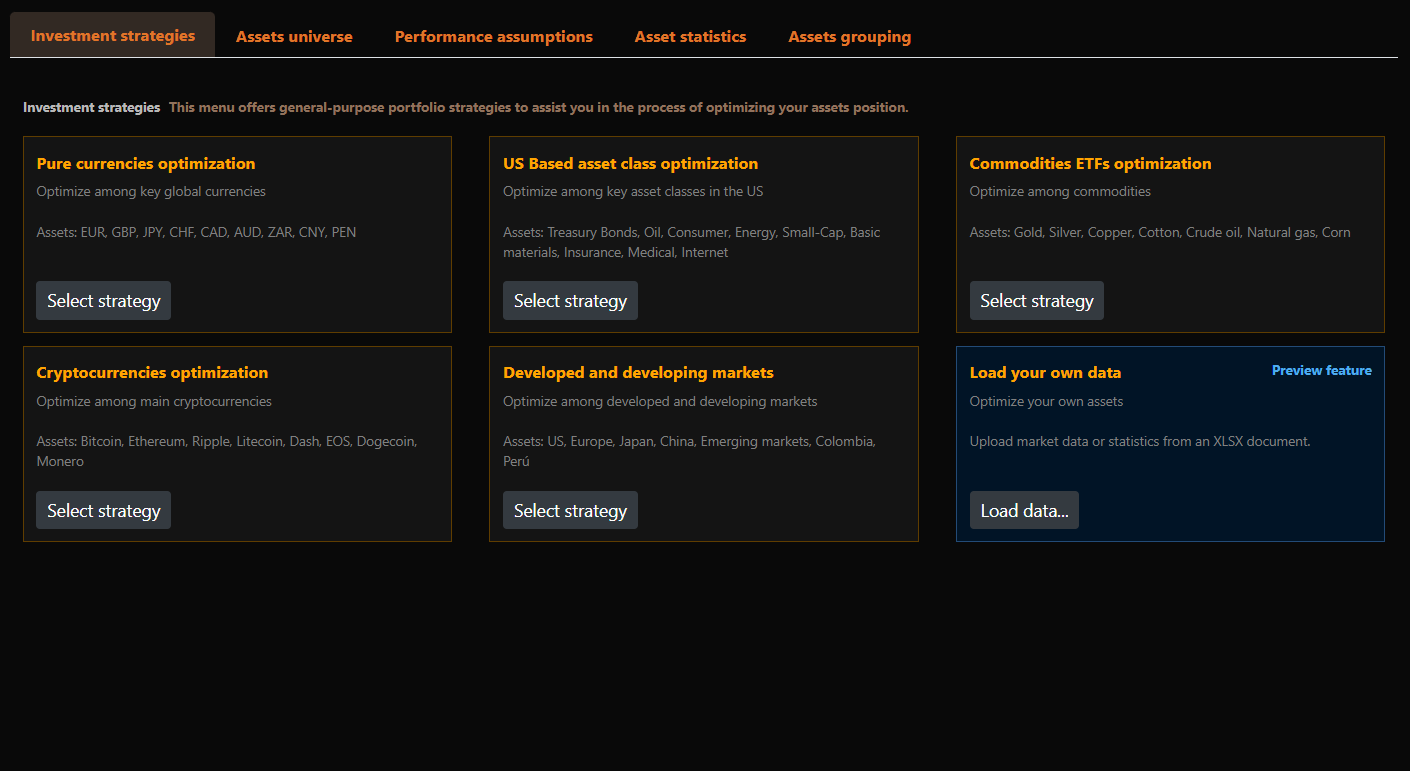The width and height of the screenshot is (1410, 771).
Task: Go to the Performance assumptions tab
Action: tap(493, 37)
